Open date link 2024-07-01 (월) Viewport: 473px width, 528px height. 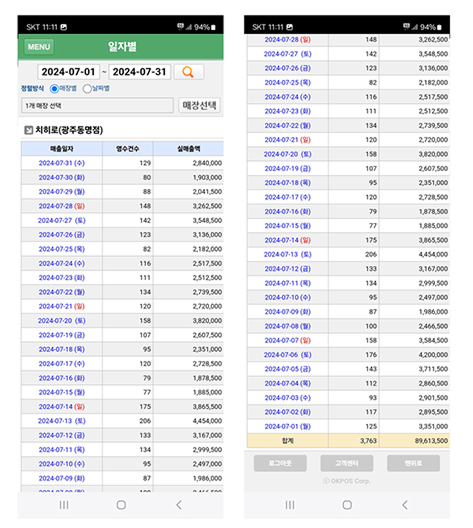click(288, 426)
